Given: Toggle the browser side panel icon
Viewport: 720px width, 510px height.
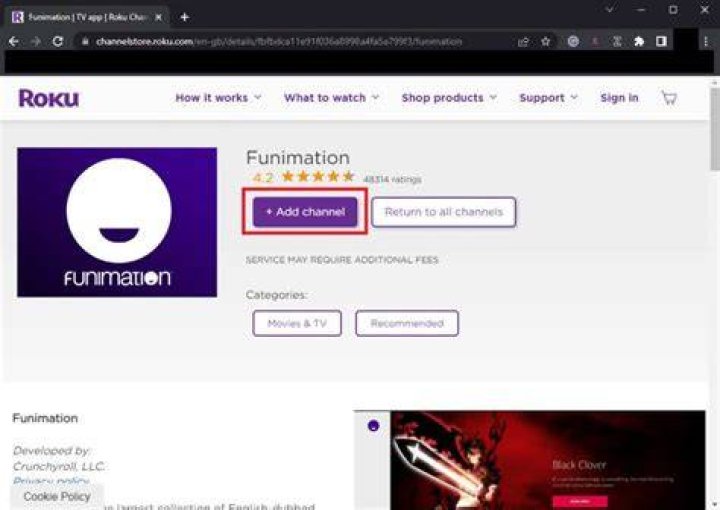Looking at the screenshot, I should [661, 41].
